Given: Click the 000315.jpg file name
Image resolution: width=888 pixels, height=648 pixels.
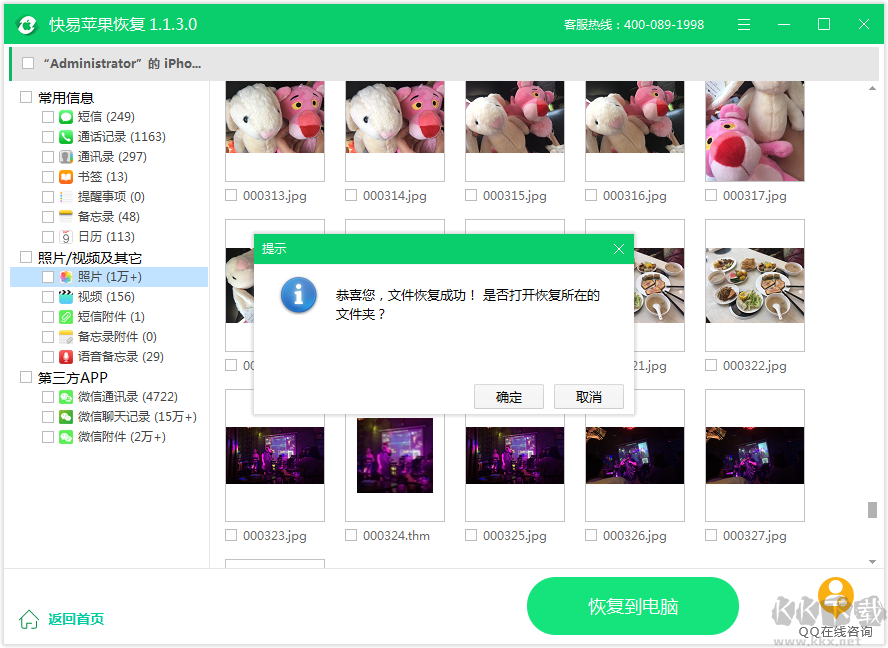Looking at the screenshot, I should pos(514,196).
